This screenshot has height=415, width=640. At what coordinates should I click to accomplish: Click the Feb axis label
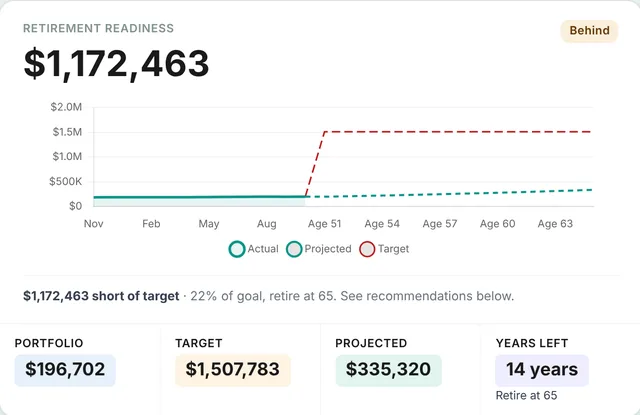tap(151, 224)
